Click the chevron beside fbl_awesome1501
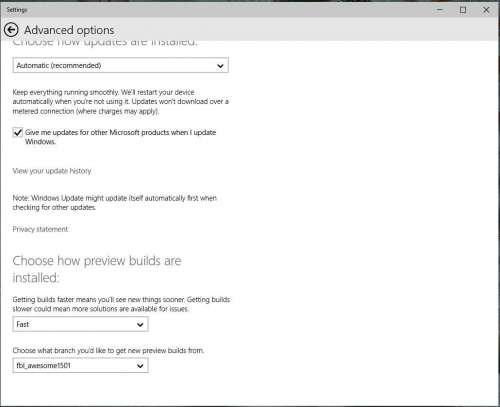The height and width of the screenshot is (407, 500). tap(140, 366)
